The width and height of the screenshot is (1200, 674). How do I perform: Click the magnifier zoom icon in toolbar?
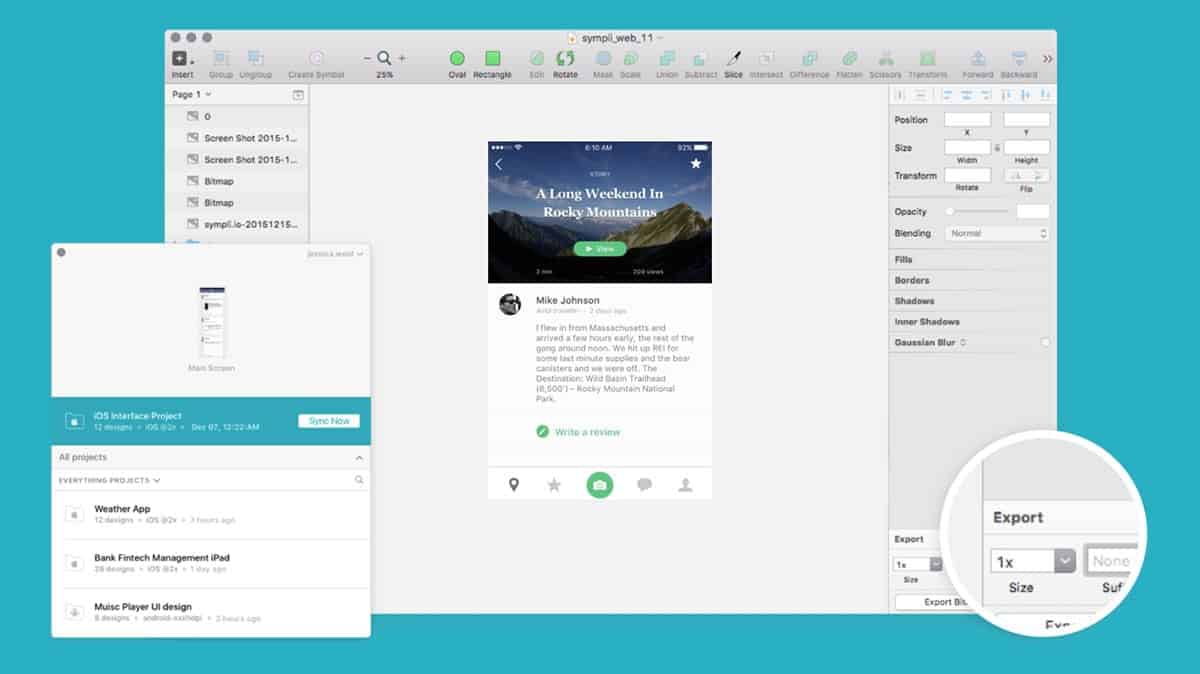click(x=385, y=59)
